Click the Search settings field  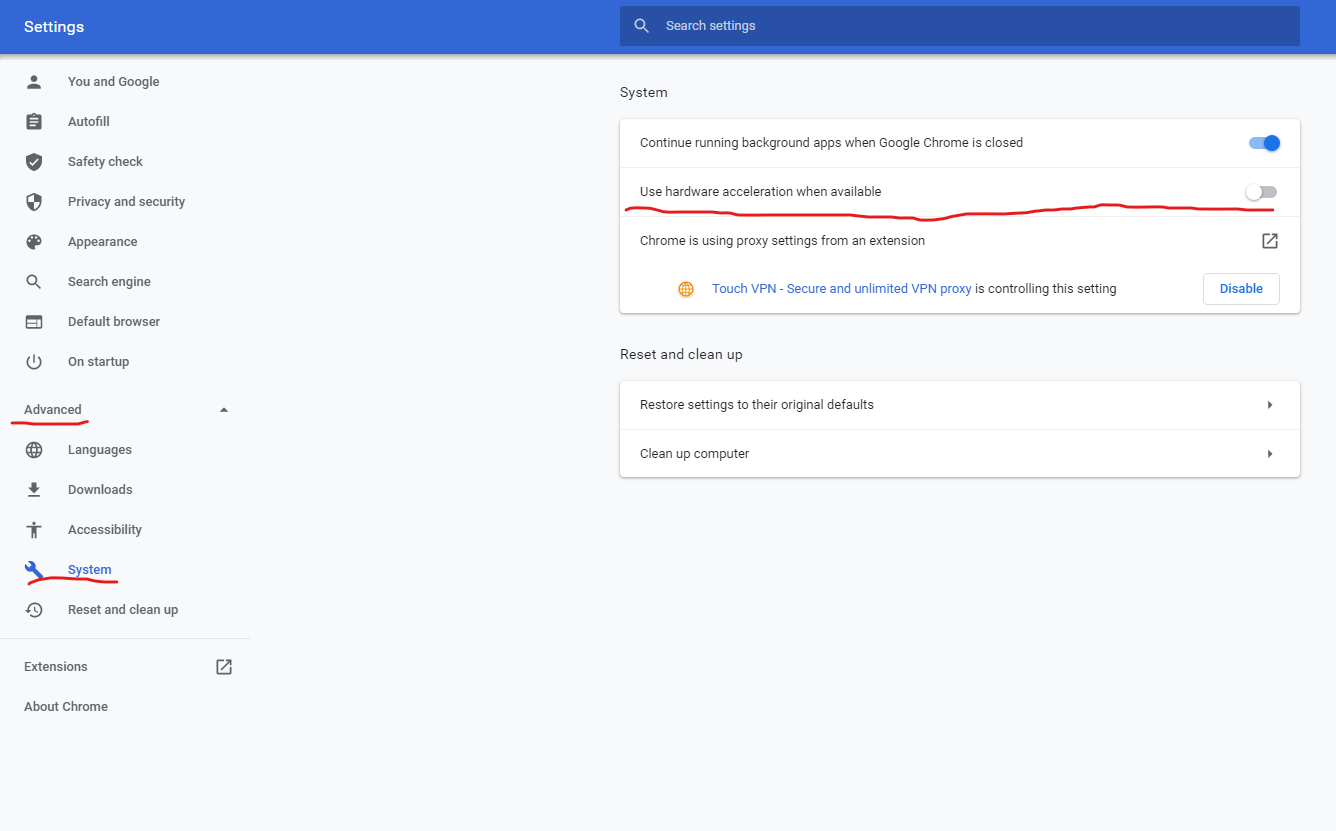(x=960, y=26)
